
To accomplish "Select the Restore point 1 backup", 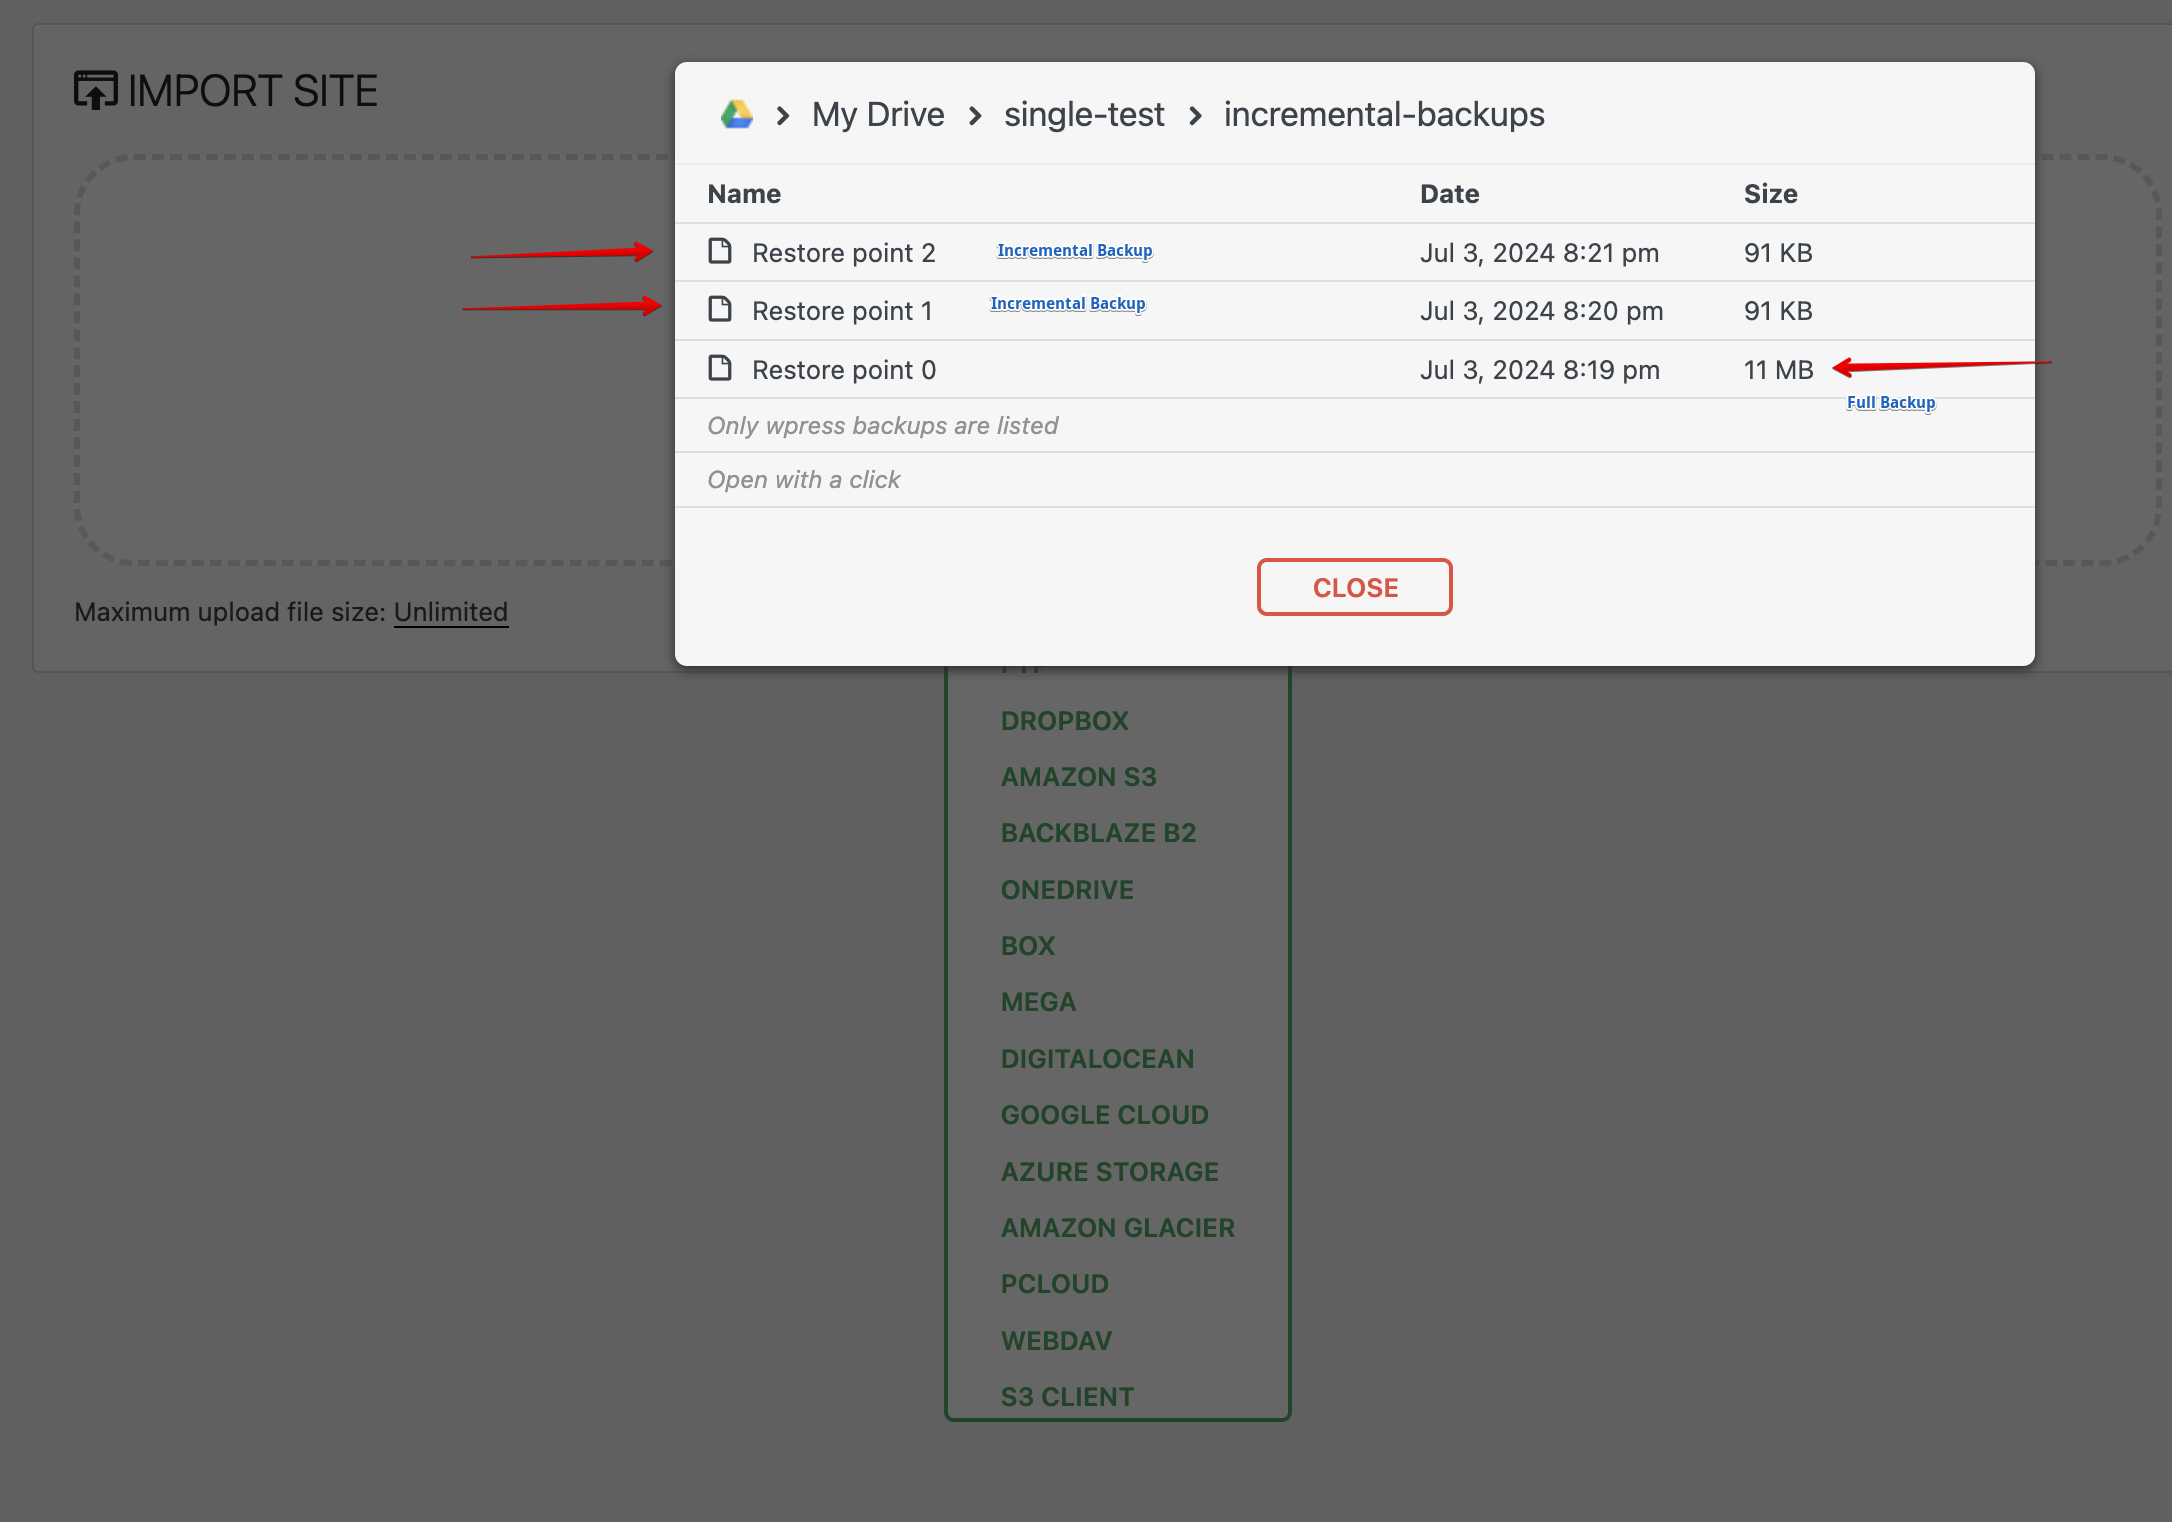I will (x=841, y=311).
